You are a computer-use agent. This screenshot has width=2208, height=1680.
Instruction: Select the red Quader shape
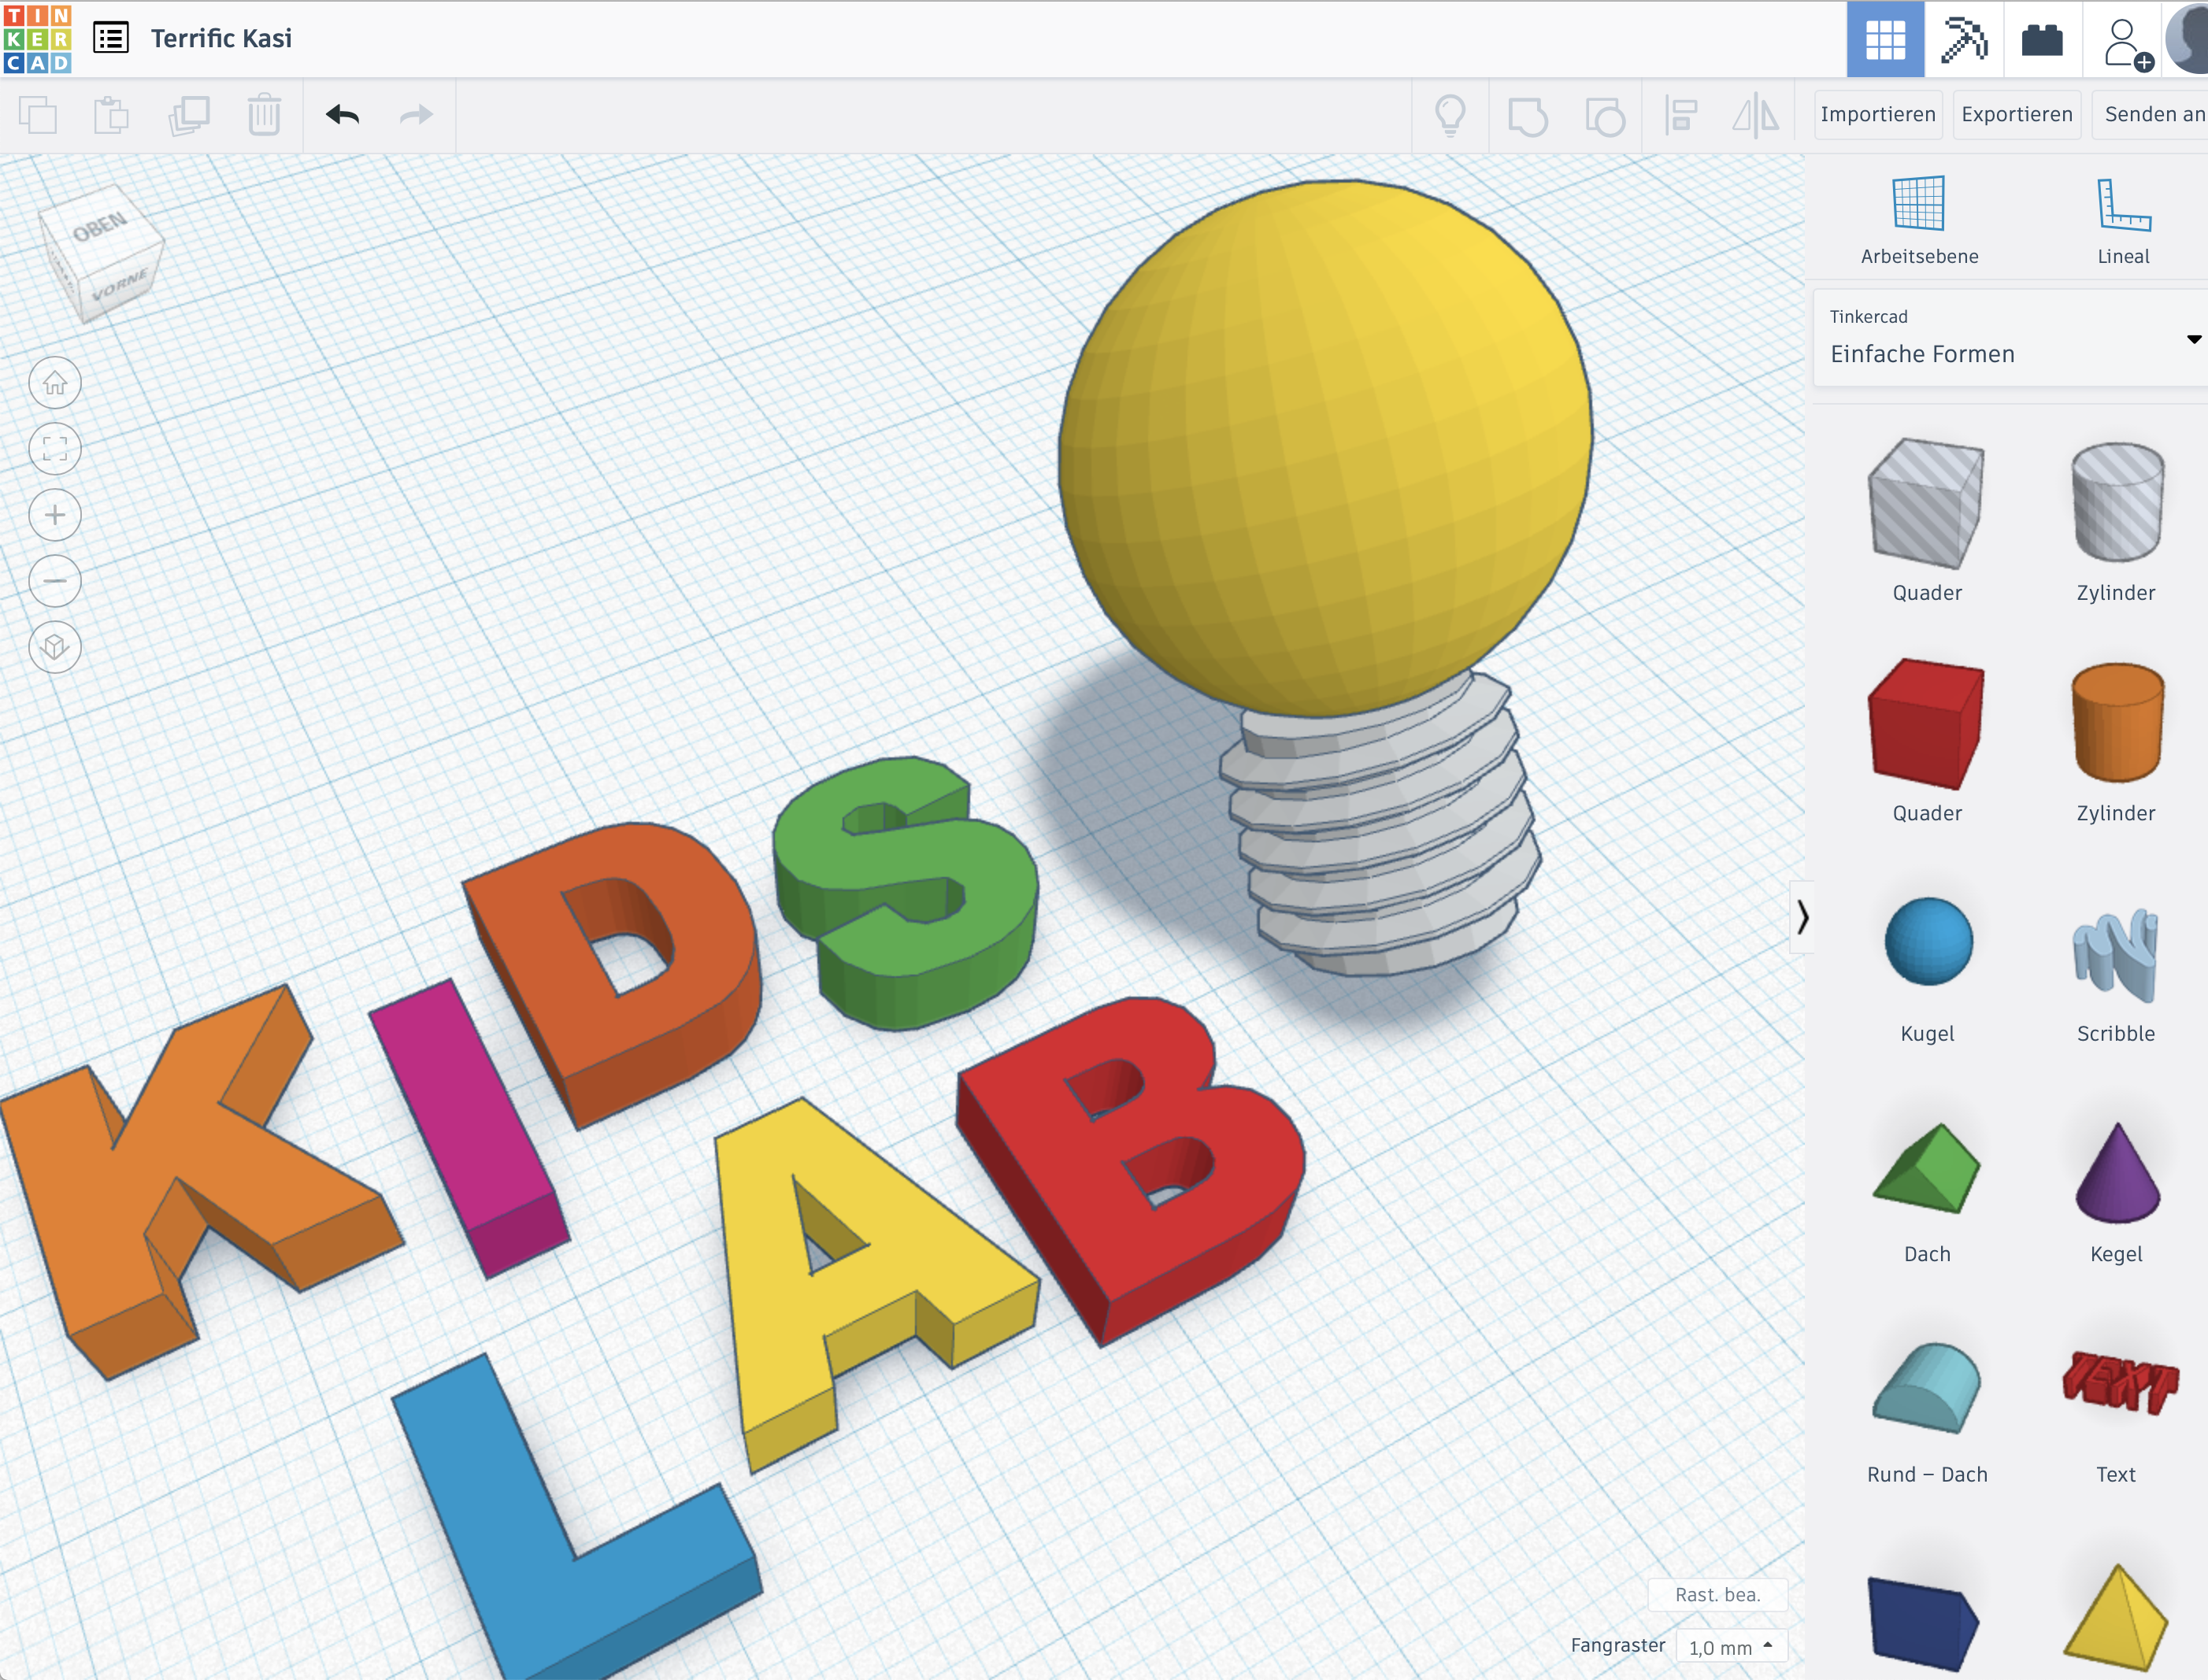[x=1925, y=725]
